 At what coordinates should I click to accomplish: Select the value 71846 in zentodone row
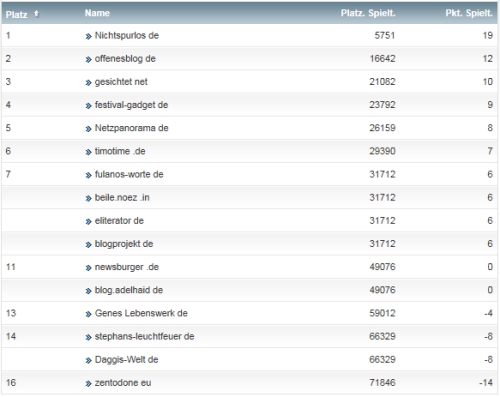click(382, 383)
